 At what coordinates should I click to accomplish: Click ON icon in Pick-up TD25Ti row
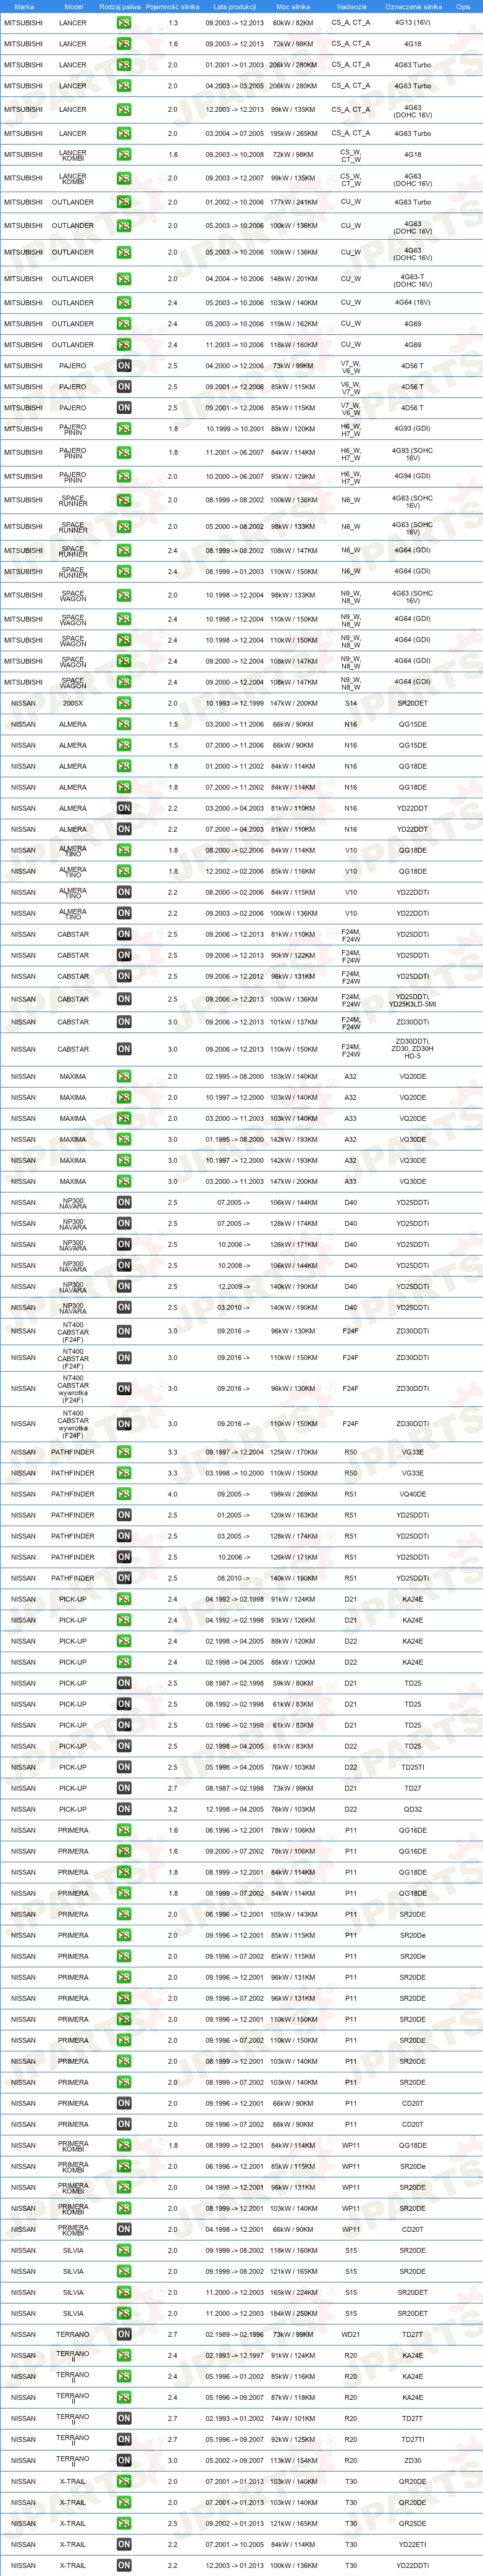124,1767
